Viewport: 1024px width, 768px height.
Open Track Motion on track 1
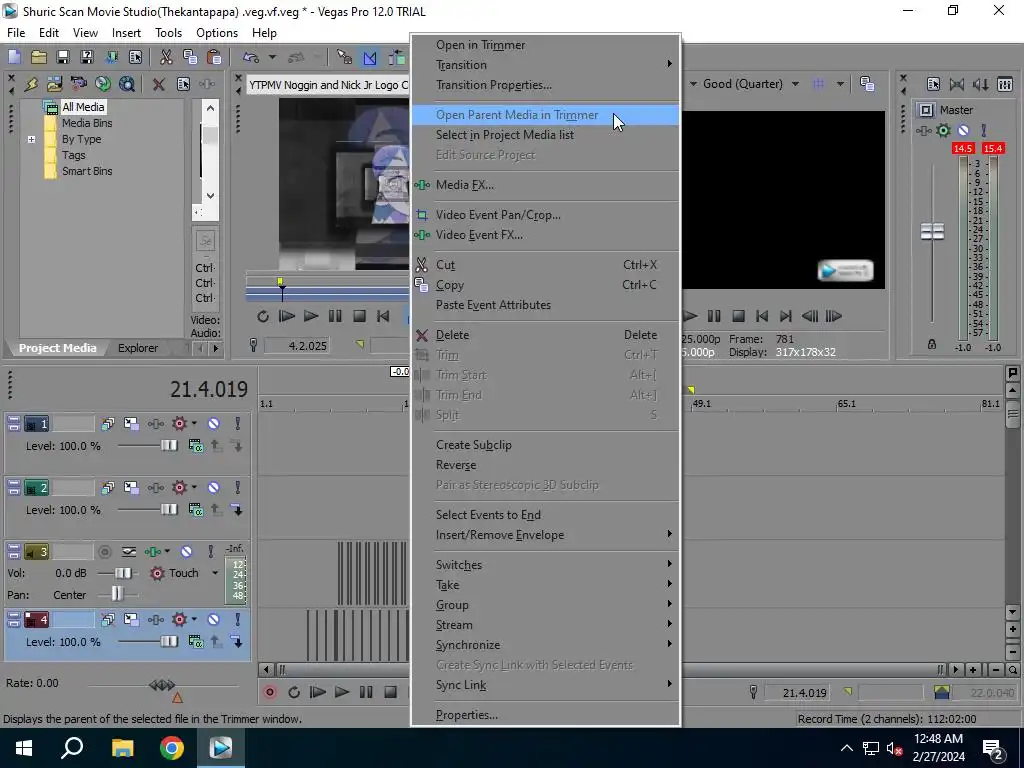131,424
